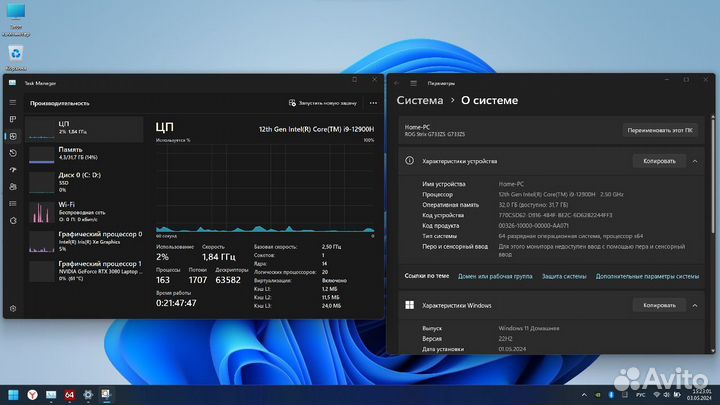Open Task Manager hamburger navigation menu
Viewport: 720px width, 405px height.
coord(13,102)
